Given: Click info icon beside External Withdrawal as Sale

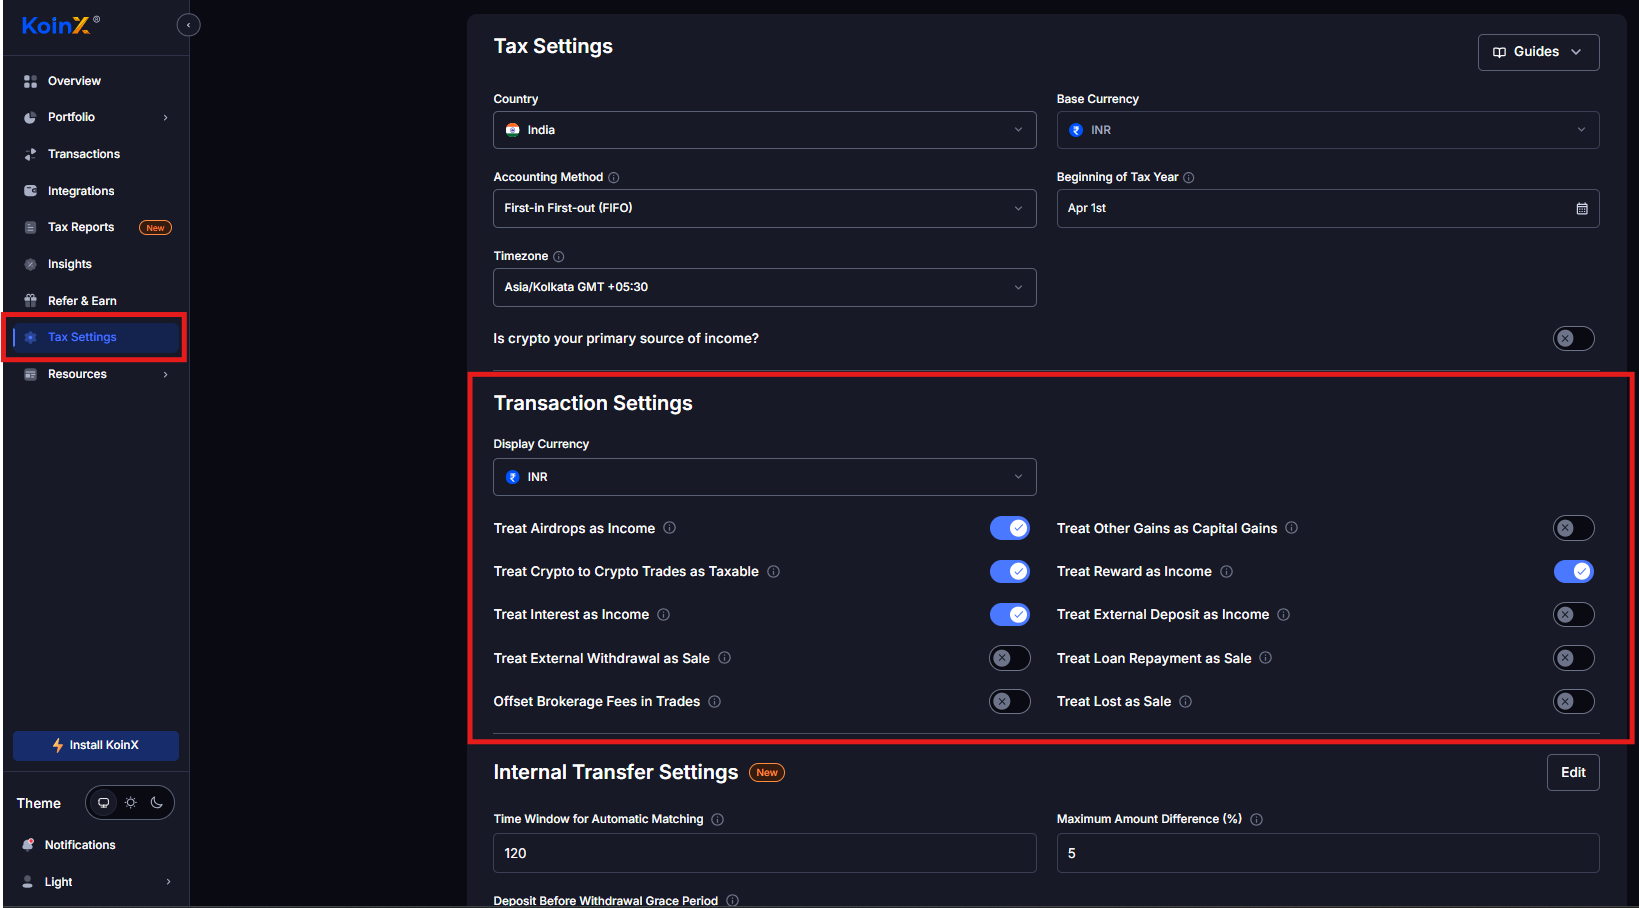Looking at the screenshot, I should (x=725, y=658).
